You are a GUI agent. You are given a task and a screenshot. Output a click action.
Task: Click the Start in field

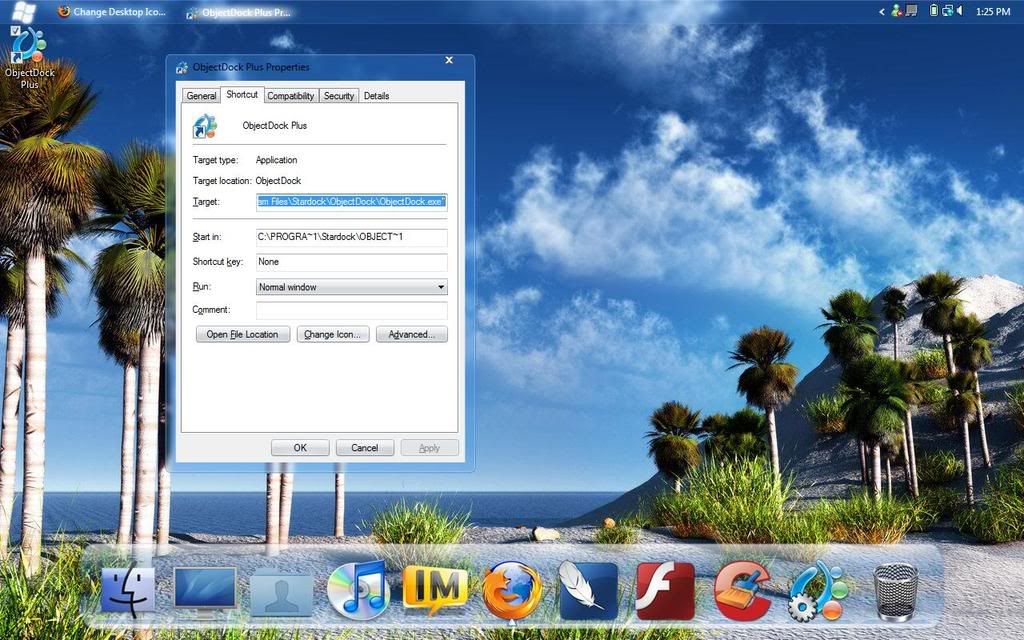point(351,237)
